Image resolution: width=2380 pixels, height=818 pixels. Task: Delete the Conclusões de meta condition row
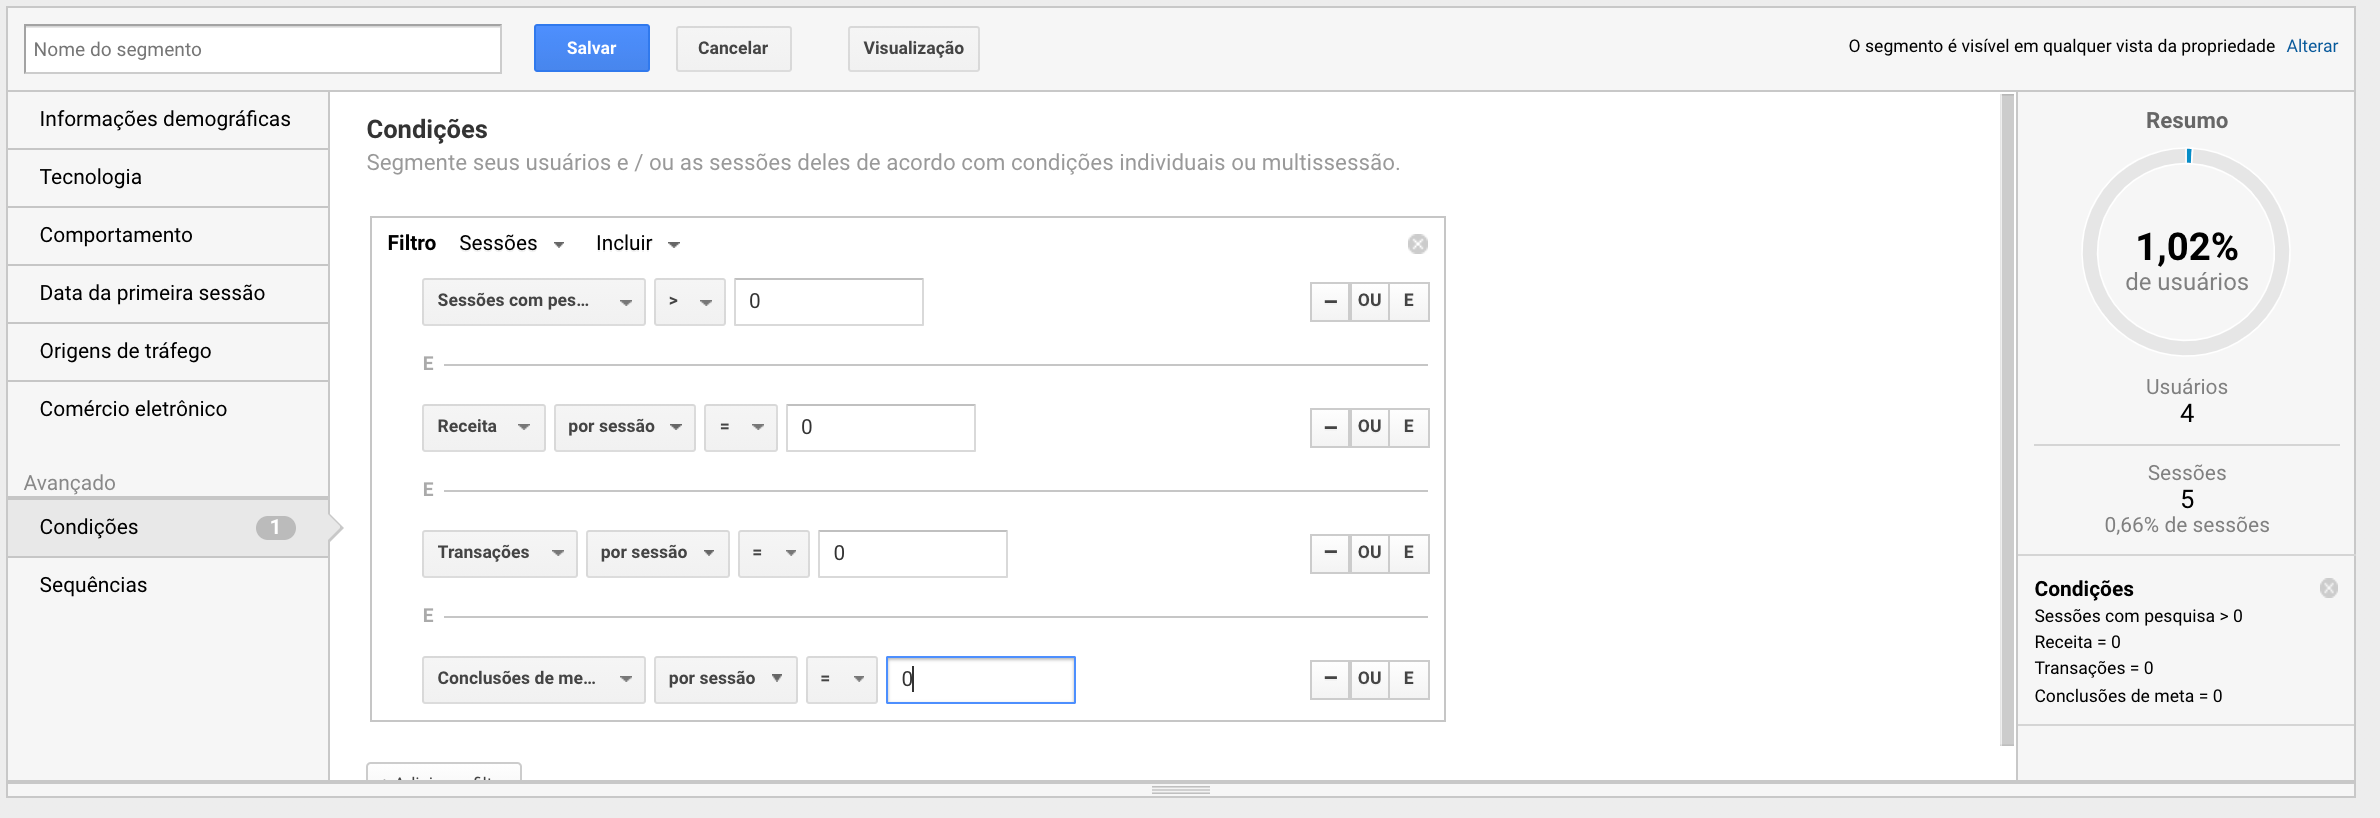1330,679
